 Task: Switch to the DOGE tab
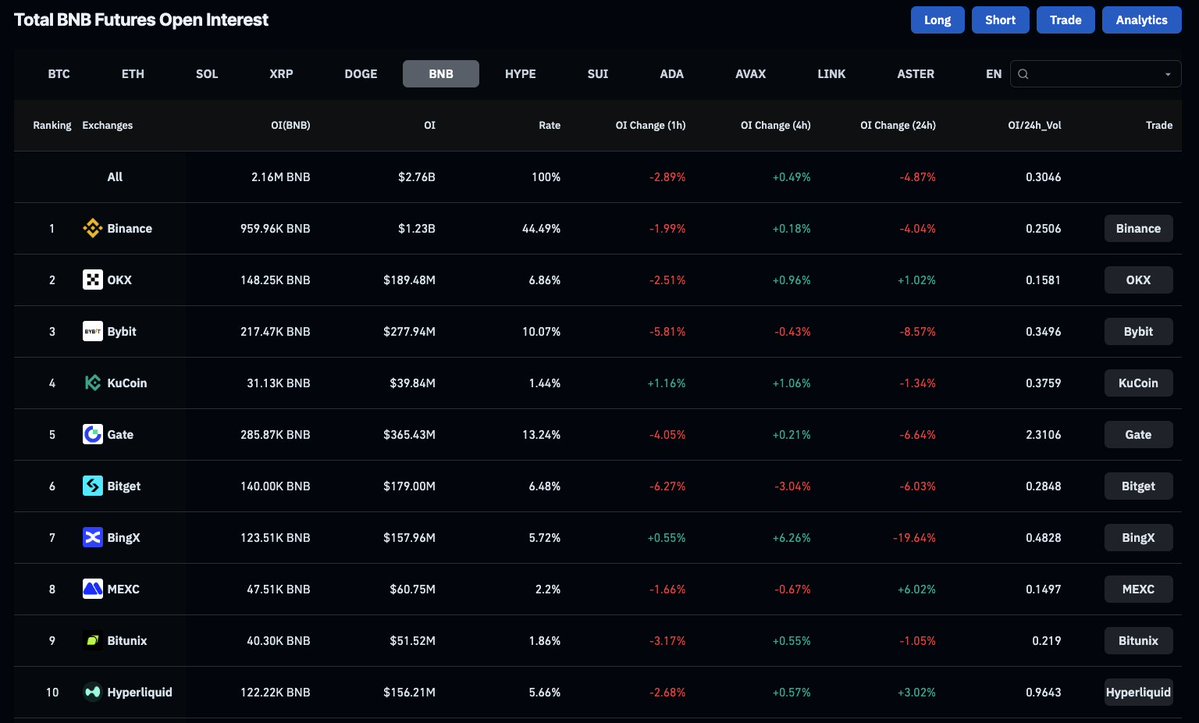pyautogui.click(x=361, y=74)
